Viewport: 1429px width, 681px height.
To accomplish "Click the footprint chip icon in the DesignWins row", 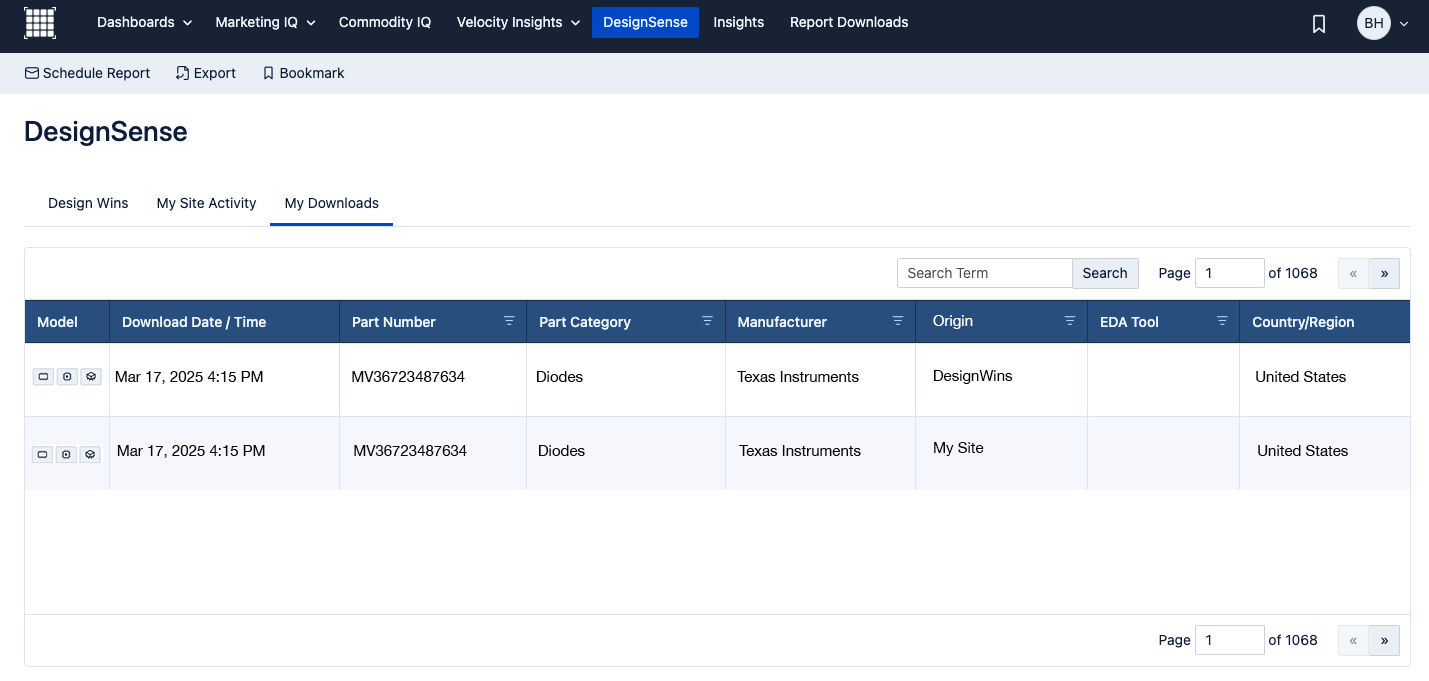I will [x=67, y=377].
